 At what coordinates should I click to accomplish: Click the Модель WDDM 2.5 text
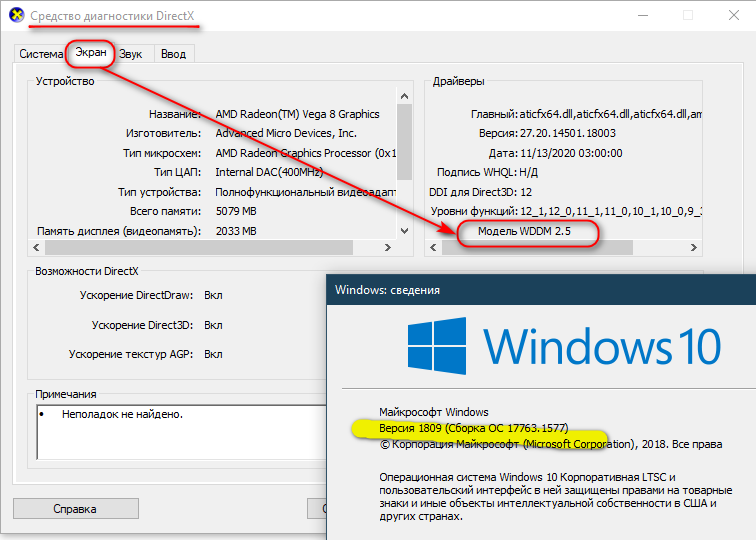(x=524, y=231)
